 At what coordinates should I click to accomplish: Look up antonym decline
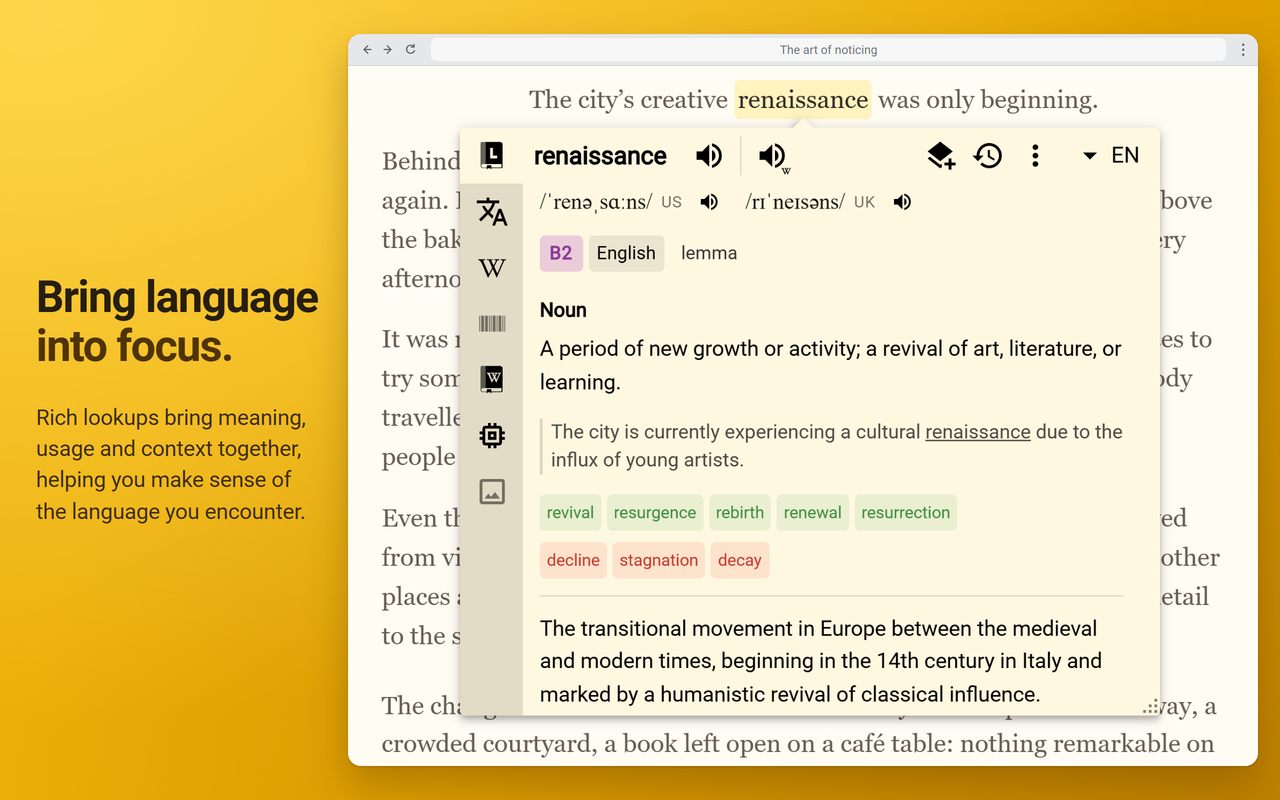[573, 560]
